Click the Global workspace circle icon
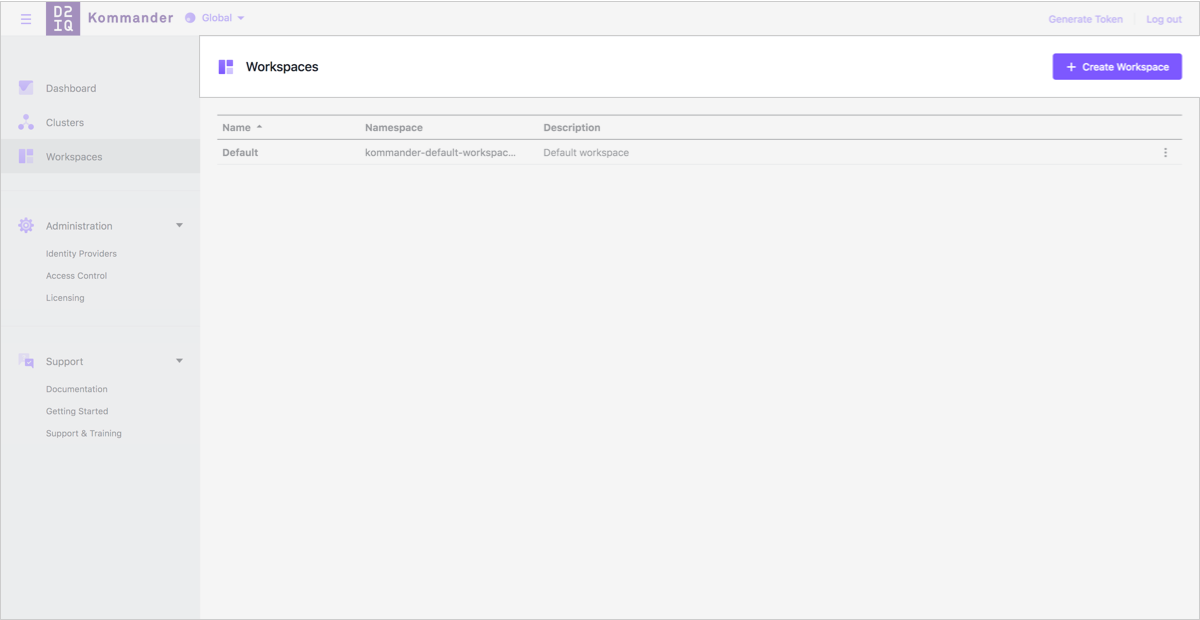 click(190, 18)
